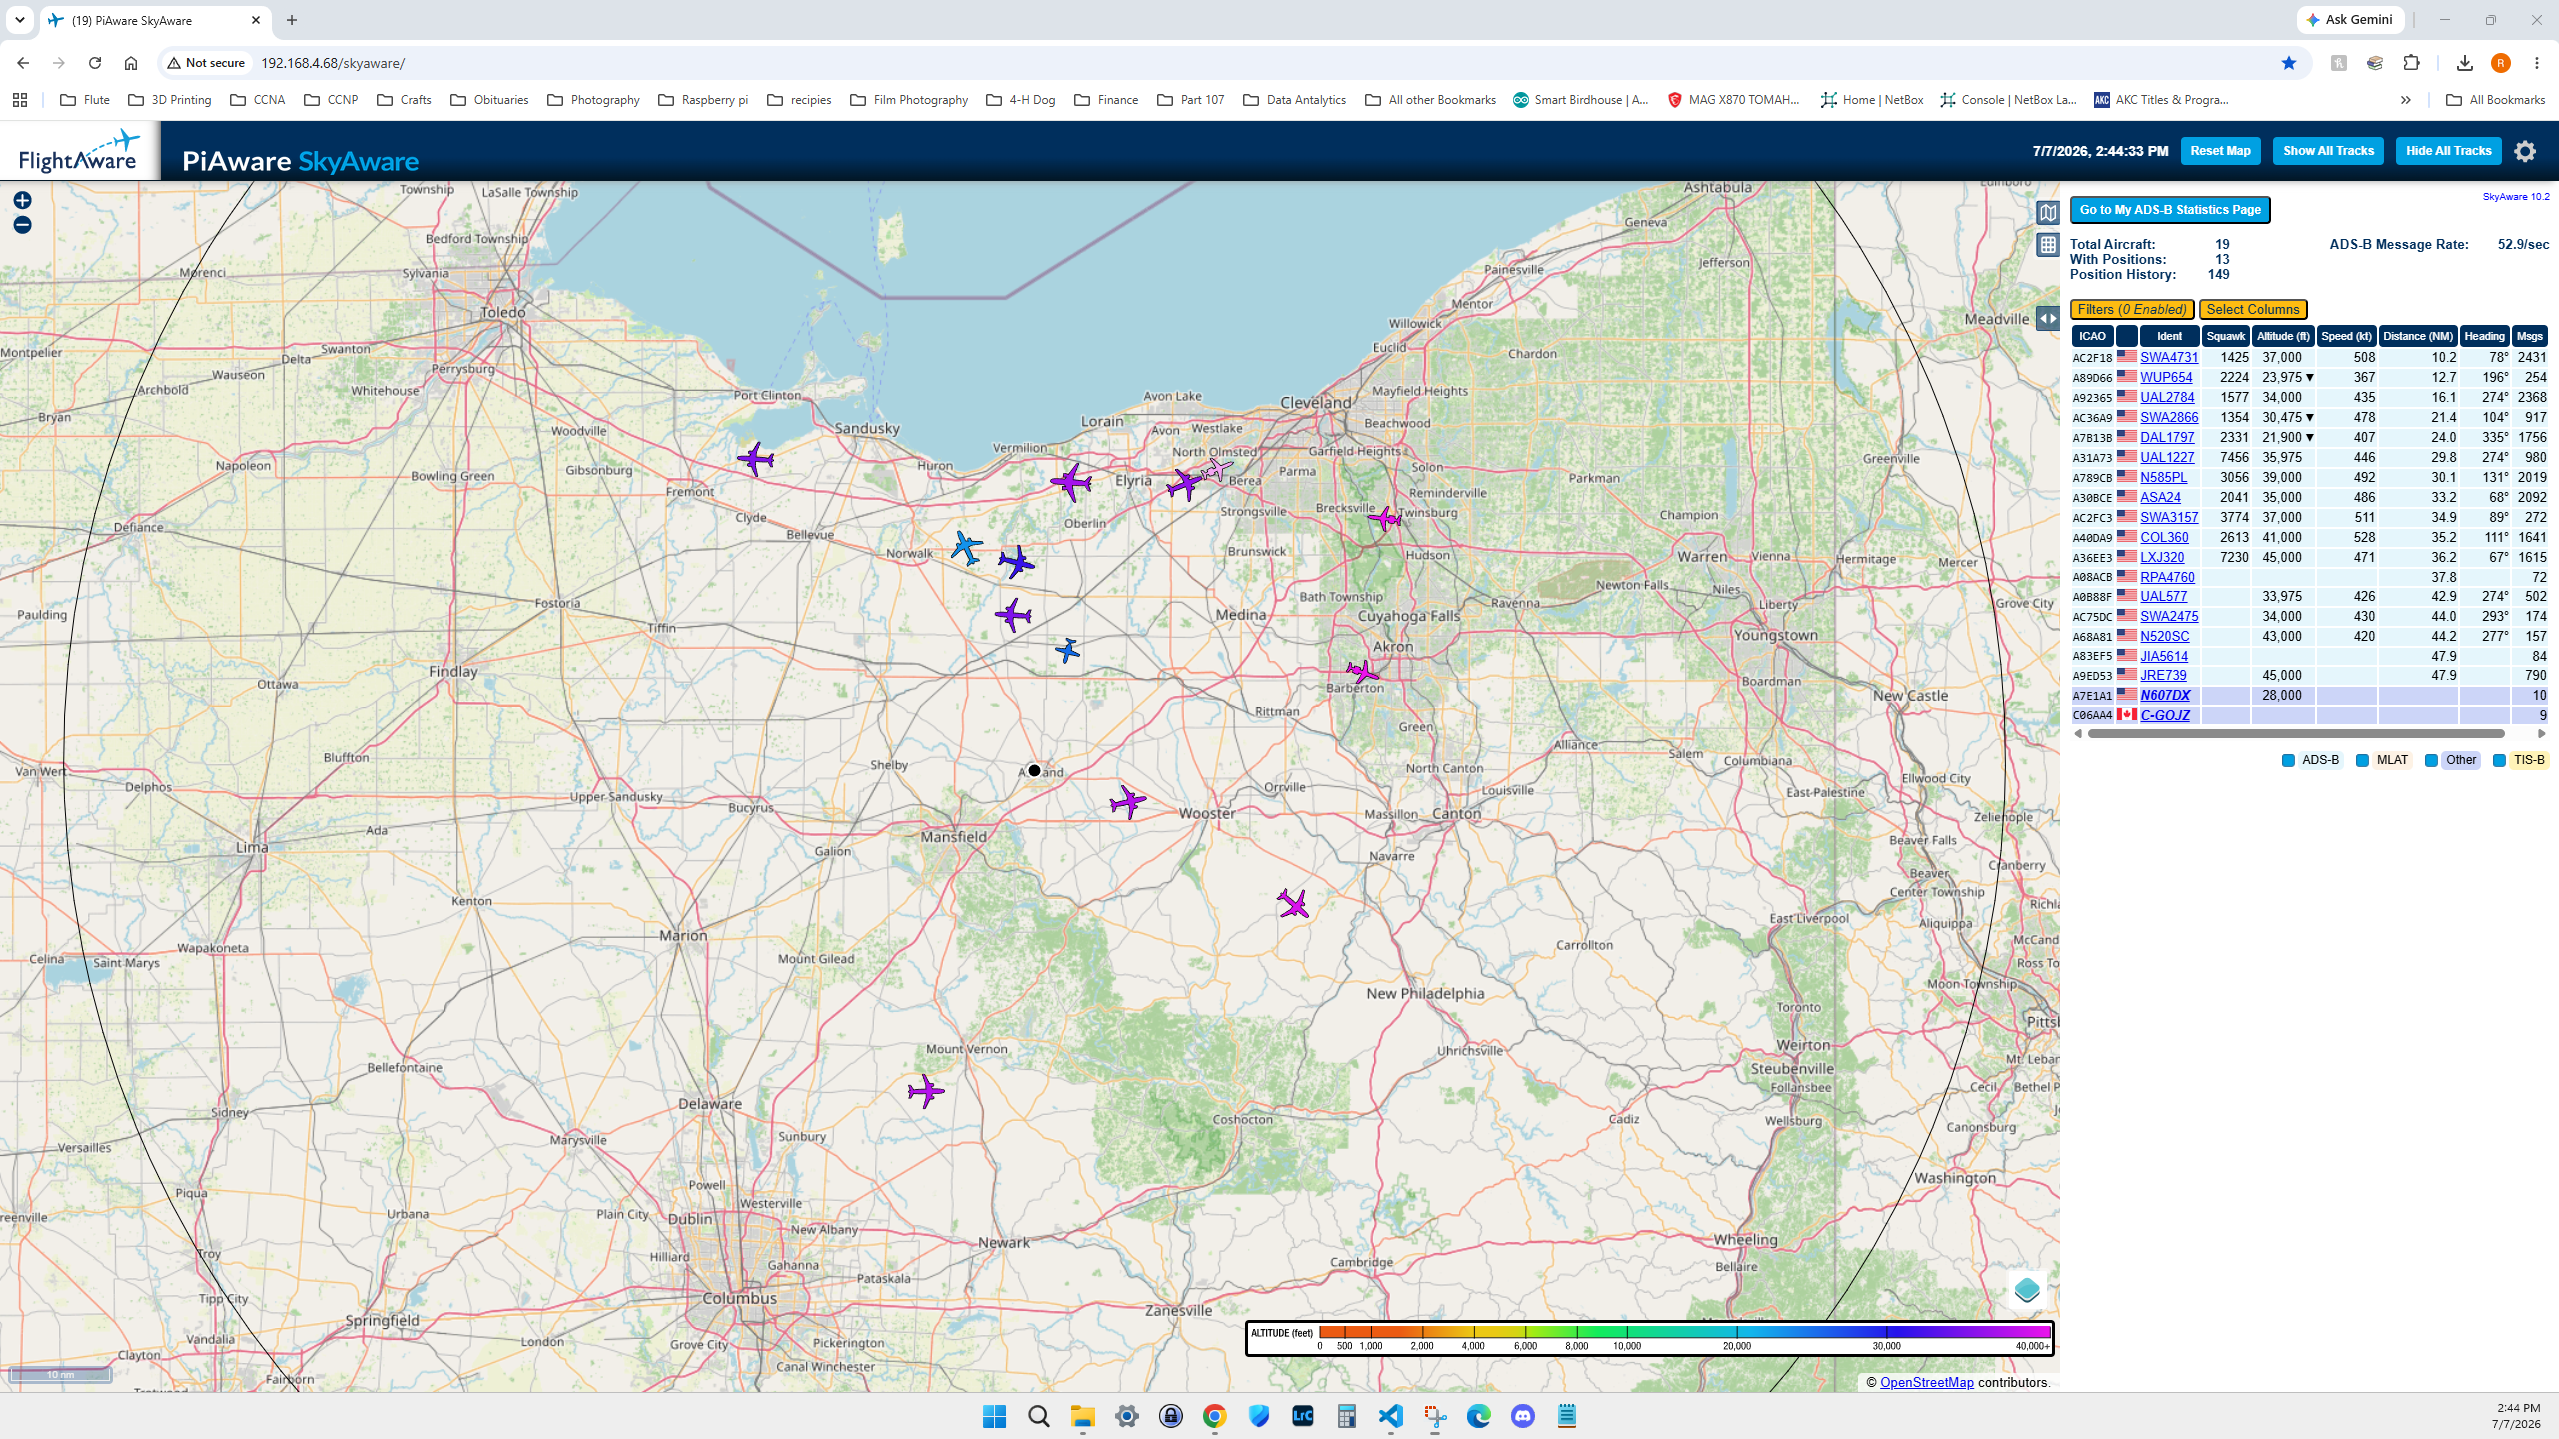Zoom in the map with plus icon
2559x1439 pixels.
22,200
